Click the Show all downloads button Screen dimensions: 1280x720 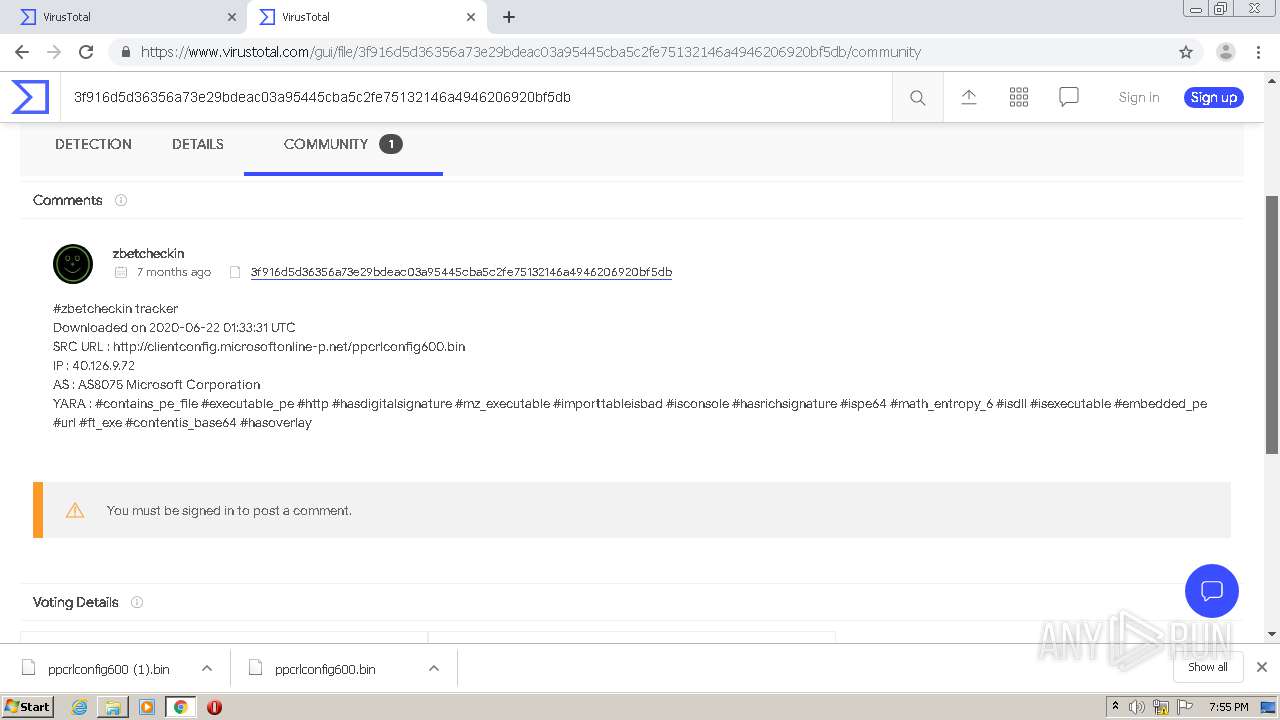click(x=1207, y=667)
